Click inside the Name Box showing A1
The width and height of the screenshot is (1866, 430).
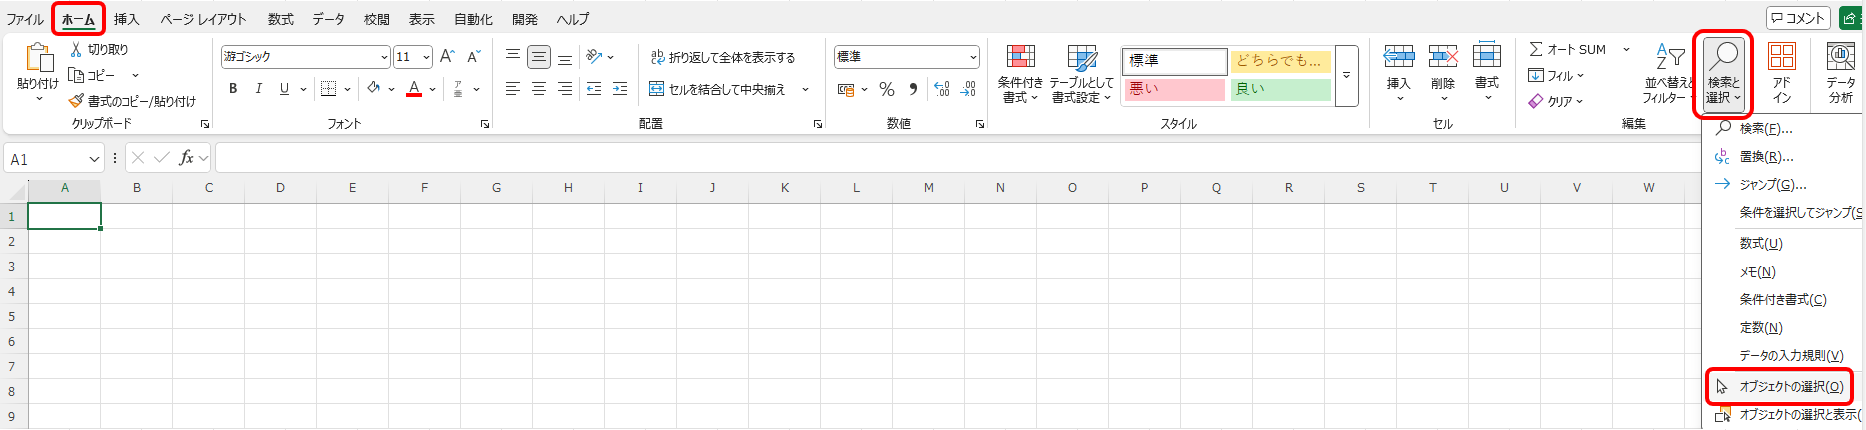47,159
